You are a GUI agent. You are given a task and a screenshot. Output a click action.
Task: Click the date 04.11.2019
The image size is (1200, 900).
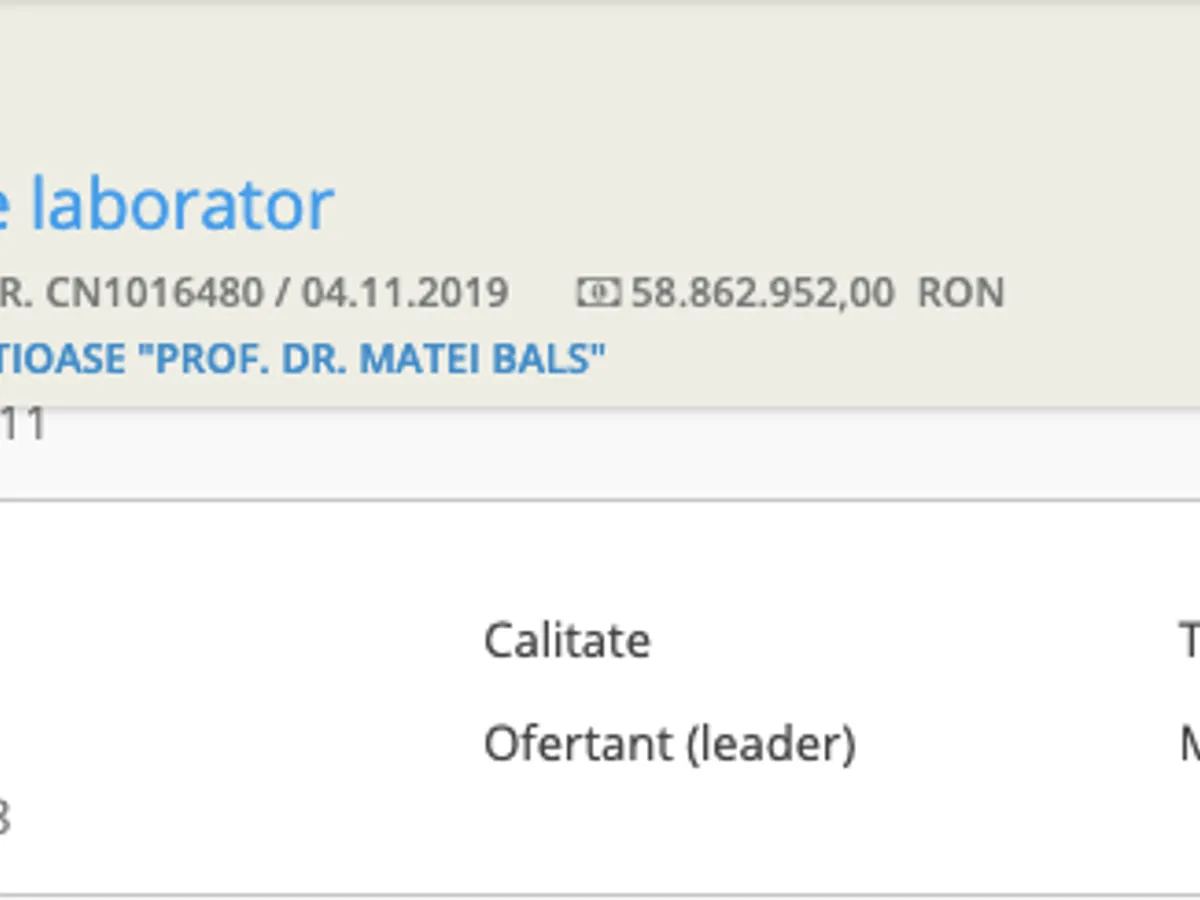(x=405, y=293)
